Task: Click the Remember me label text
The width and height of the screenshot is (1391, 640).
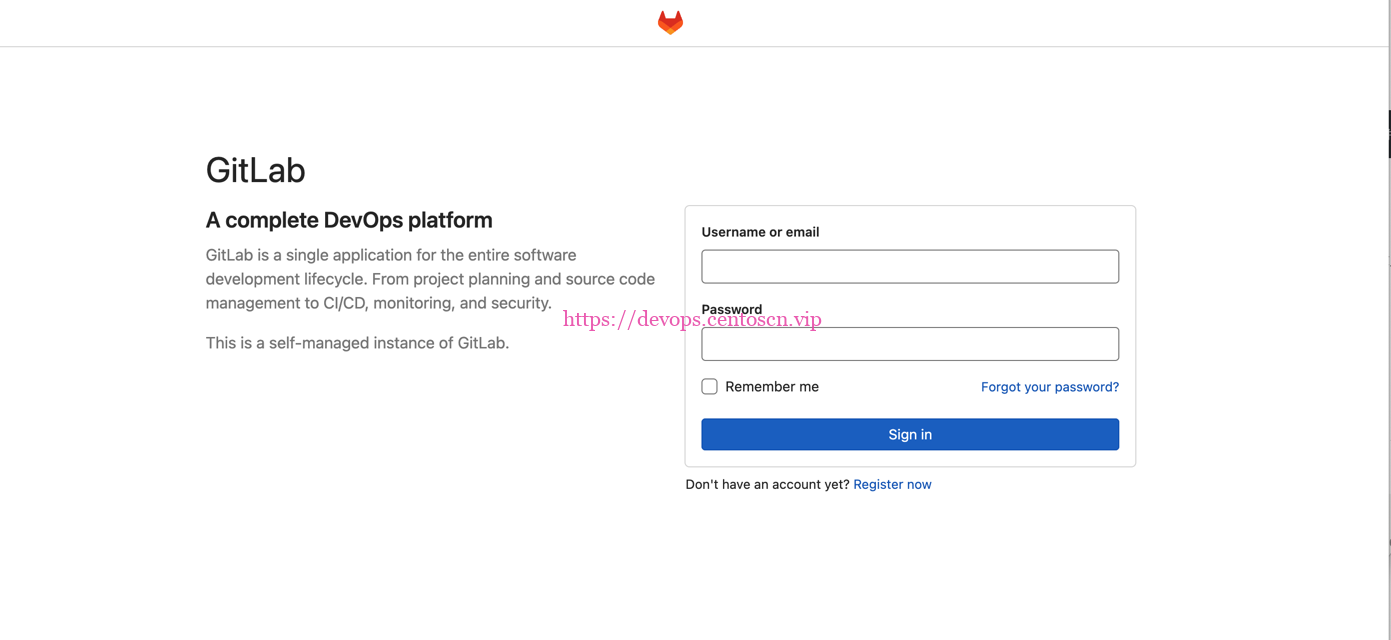Action: point(771,387)
